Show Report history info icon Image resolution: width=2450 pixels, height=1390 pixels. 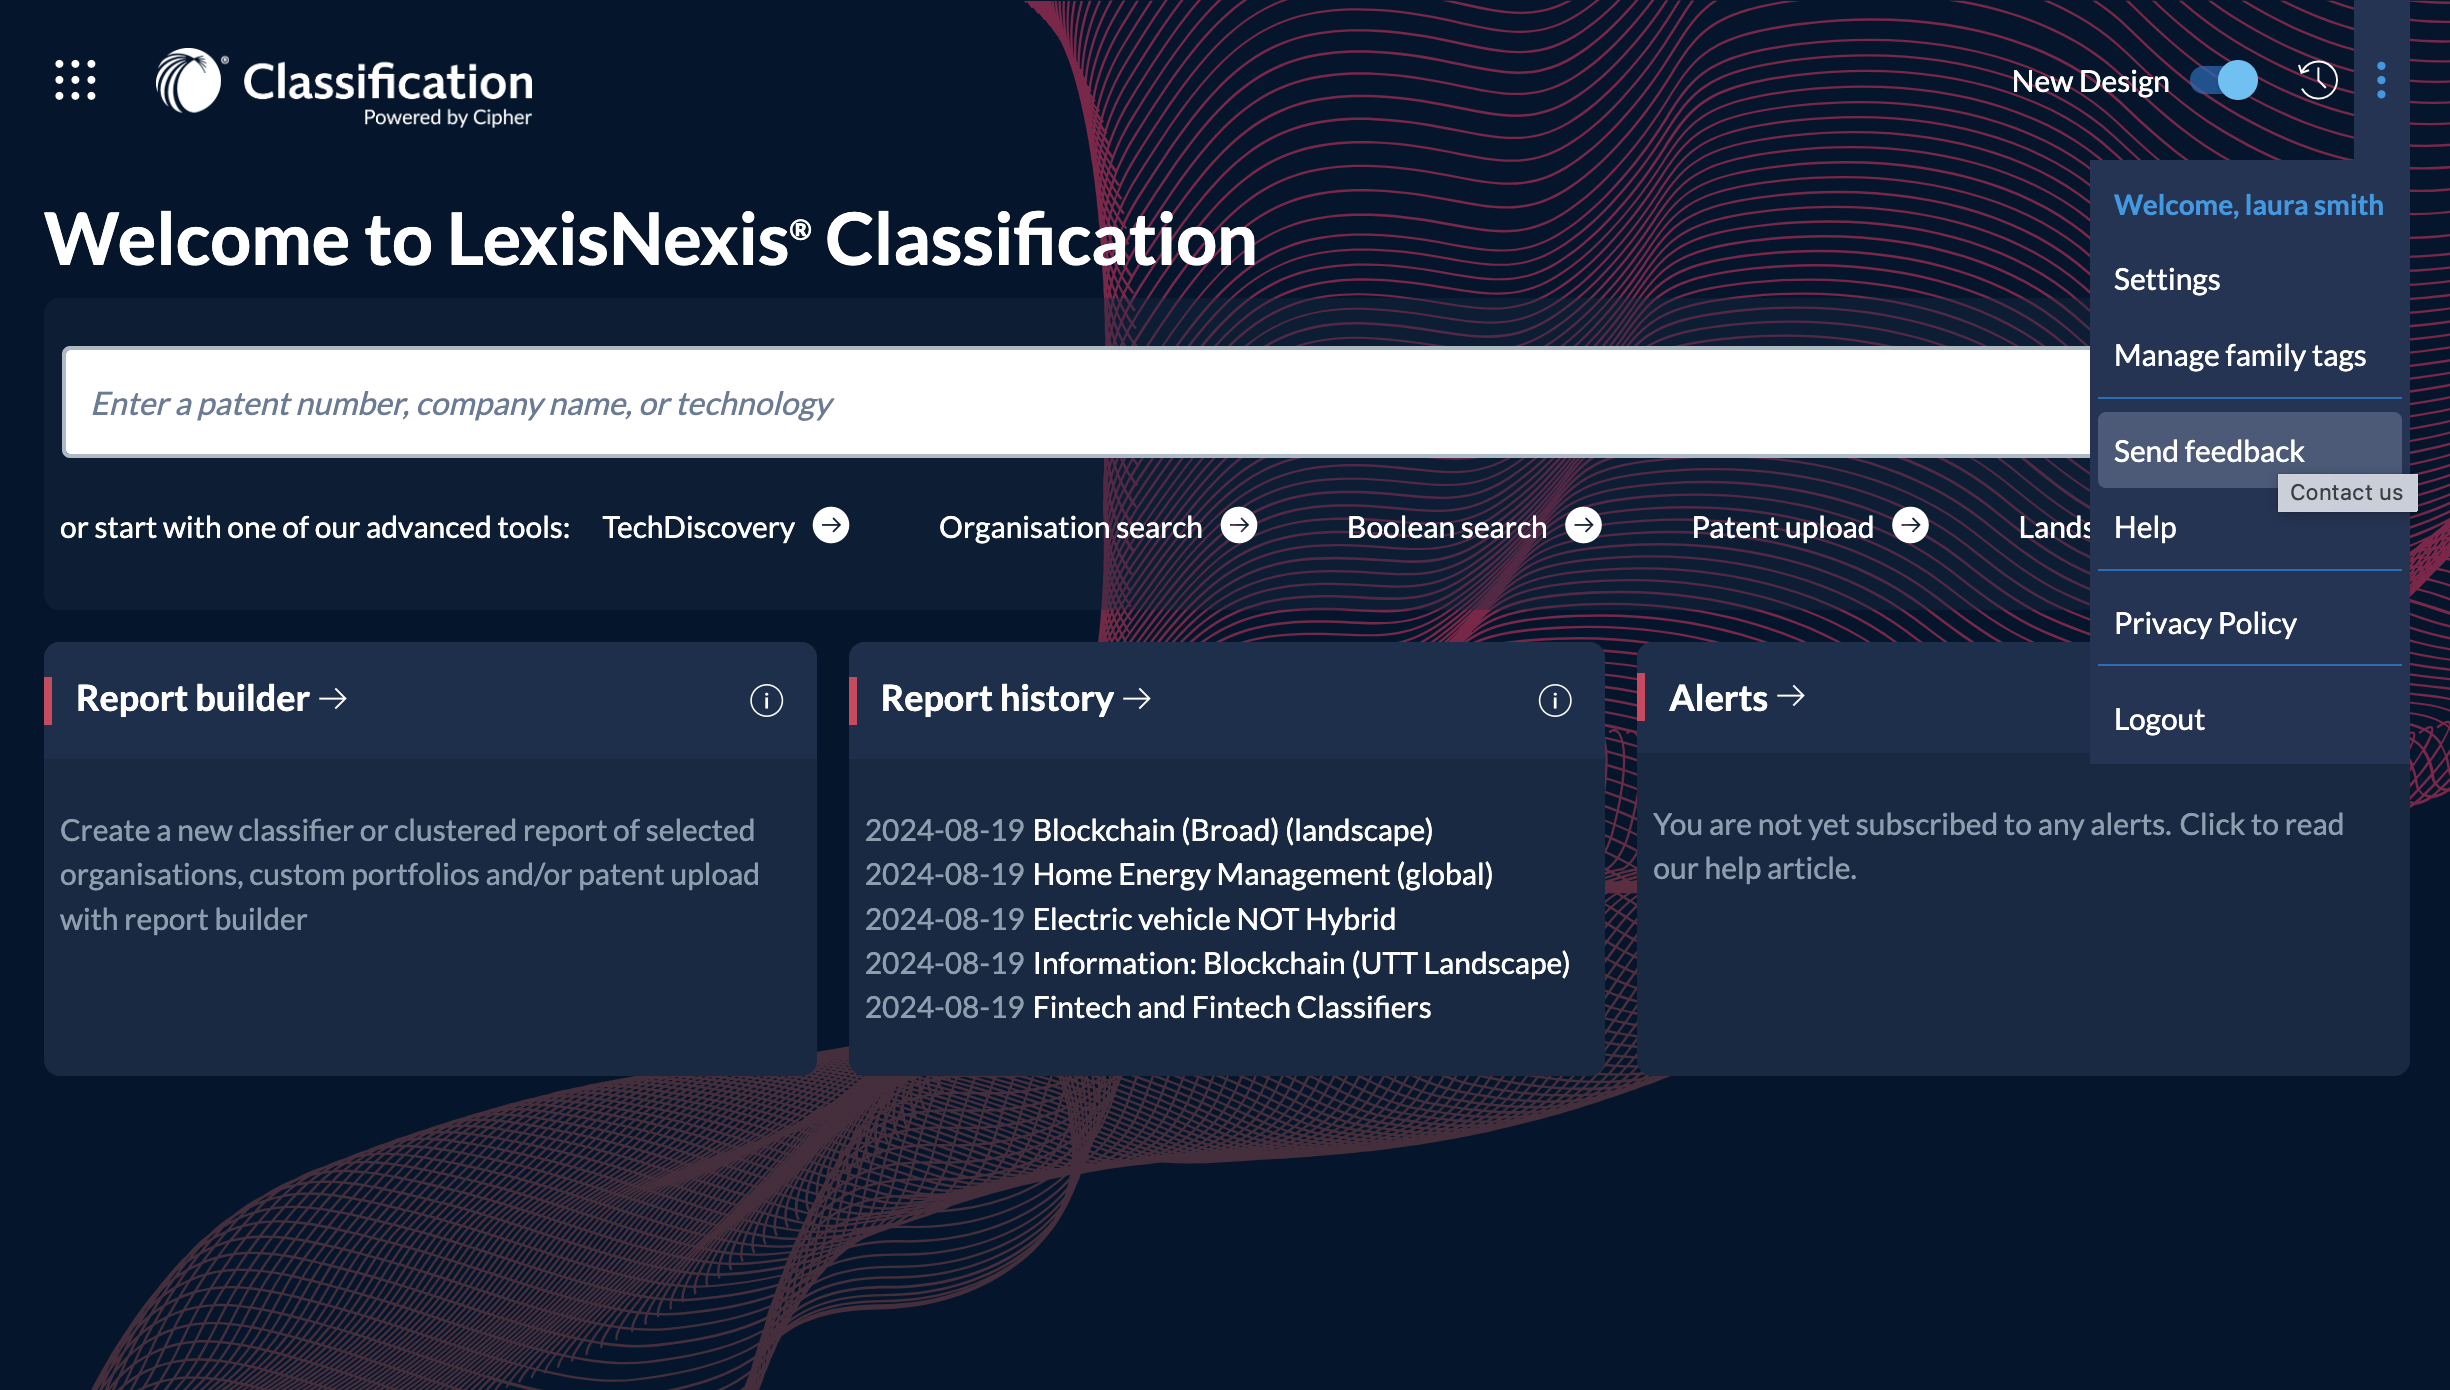pos(1554,700)
